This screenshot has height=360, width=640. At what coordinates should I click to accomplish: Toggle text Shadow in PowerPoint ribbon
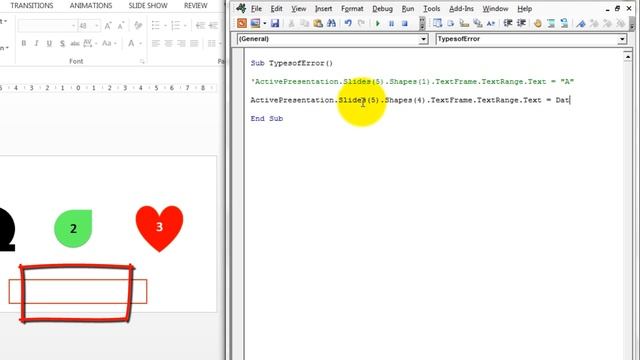62,43
